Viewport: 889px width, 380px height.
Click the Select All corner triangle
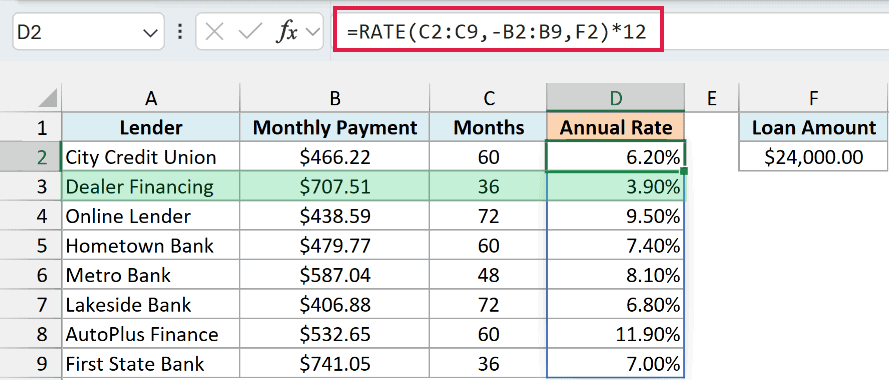[x=48, y=98]
